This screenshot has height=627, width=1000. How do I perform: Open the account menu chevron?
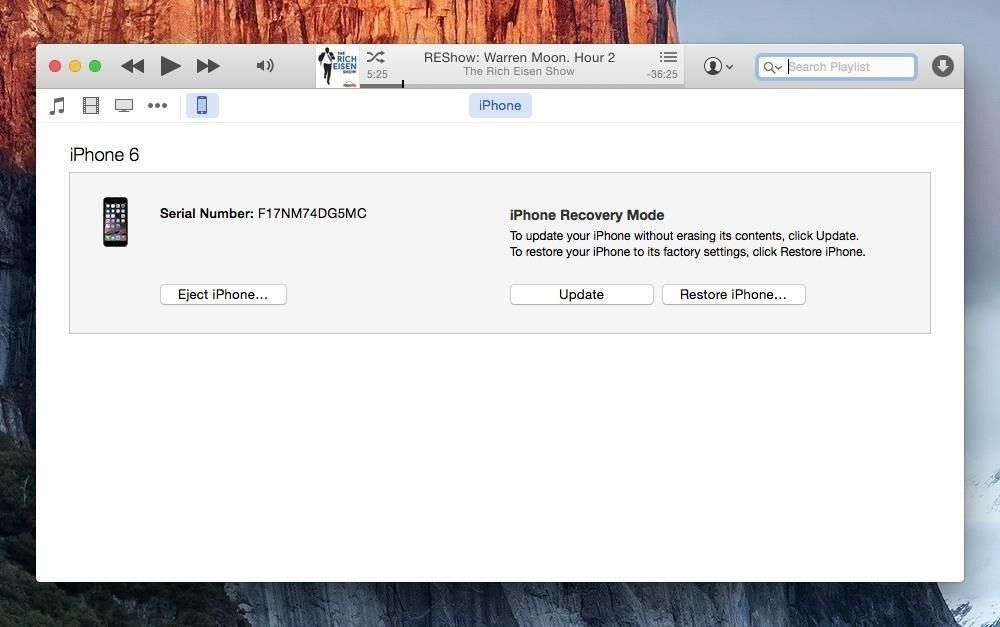tap(730, 65)
